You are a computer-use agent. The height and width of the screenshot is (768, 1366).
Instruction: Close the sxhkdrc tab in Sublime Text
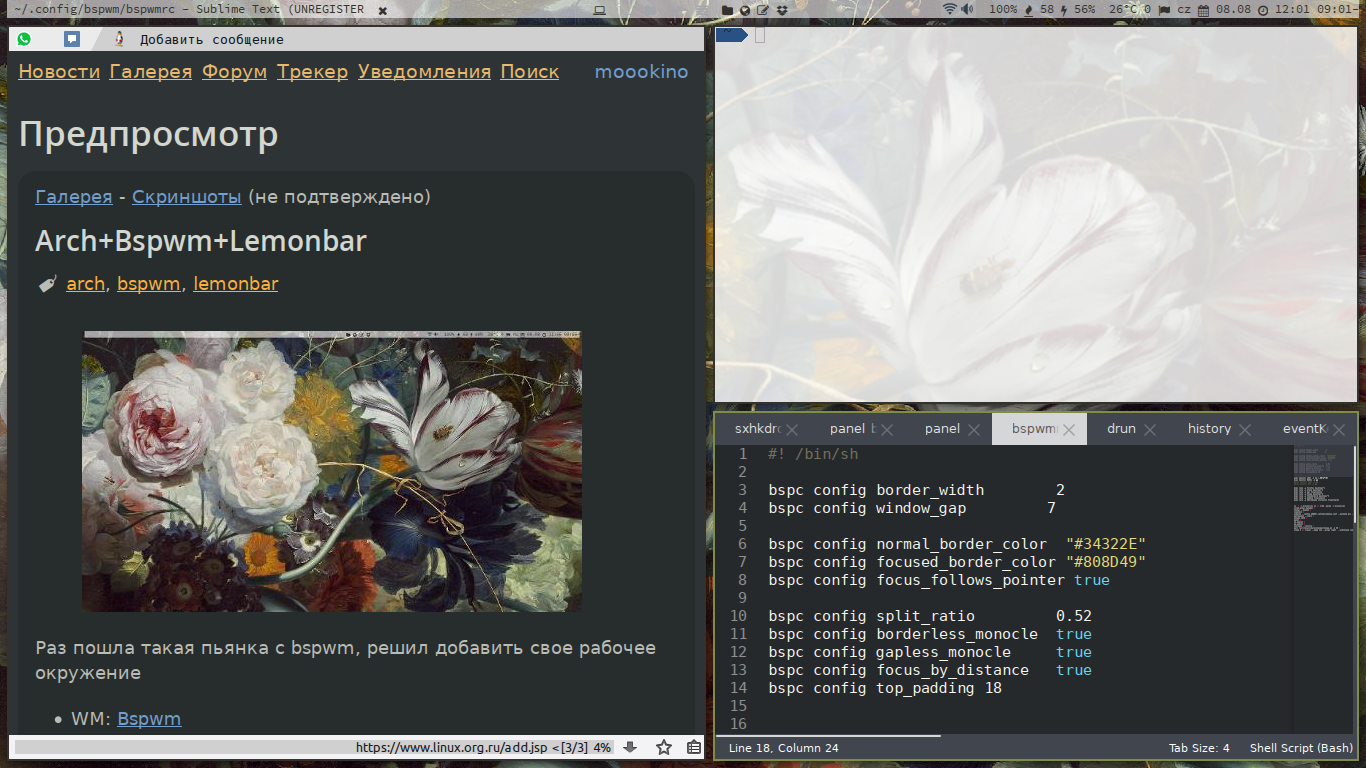792,430
